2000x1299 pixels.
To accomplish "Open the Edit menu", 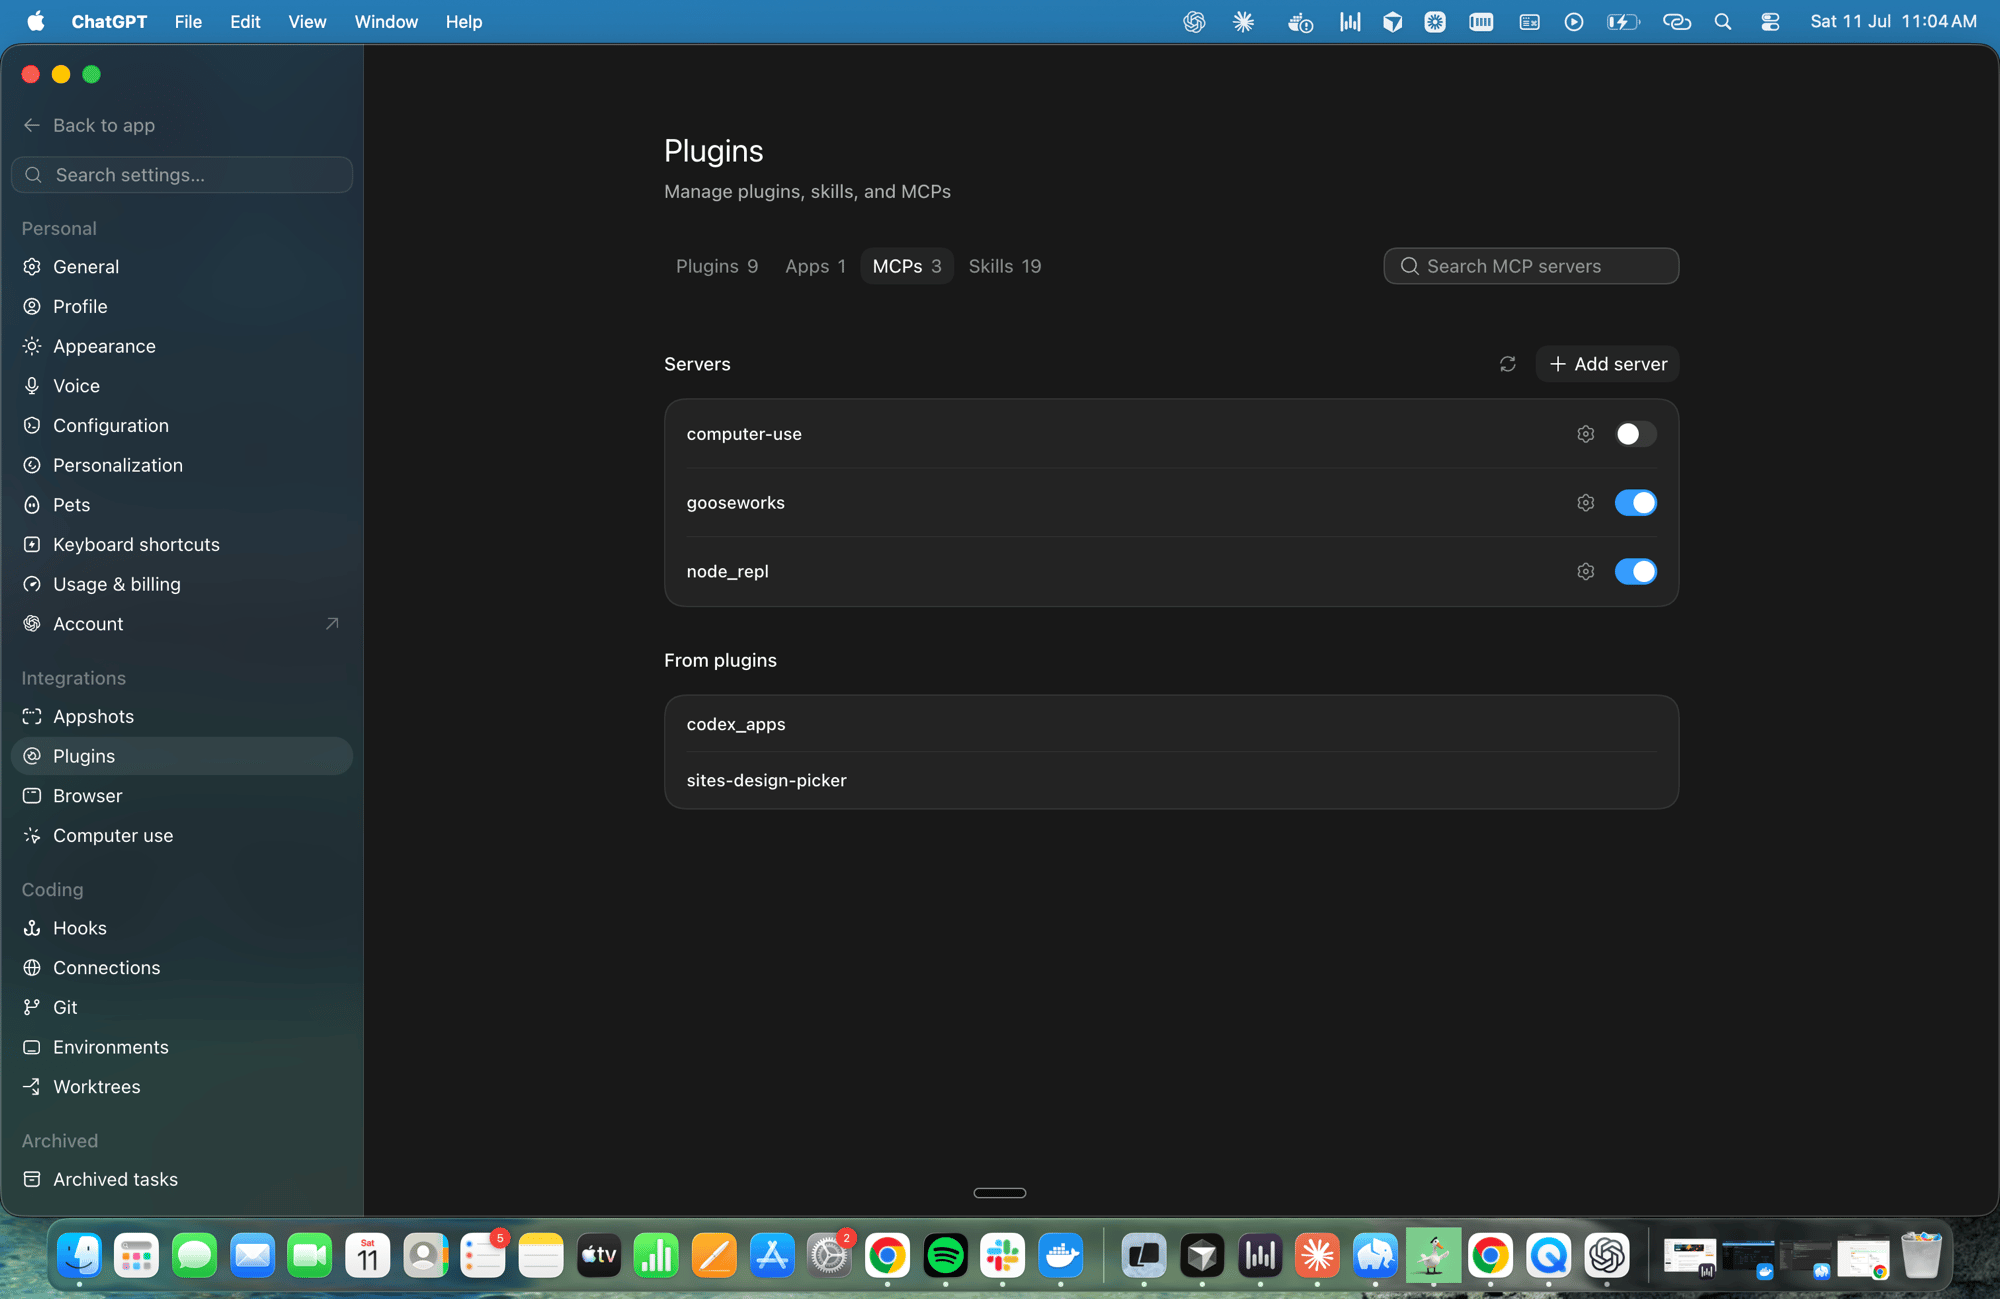I will pos(245,21).
